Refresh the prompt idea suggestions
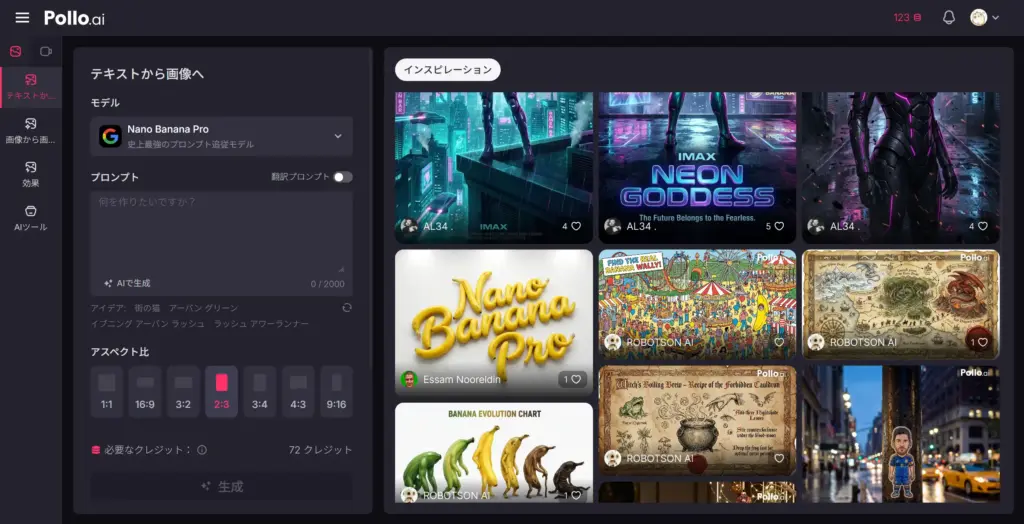The height and width of the screenshot is (524, 1024). (x=346, y=308)
